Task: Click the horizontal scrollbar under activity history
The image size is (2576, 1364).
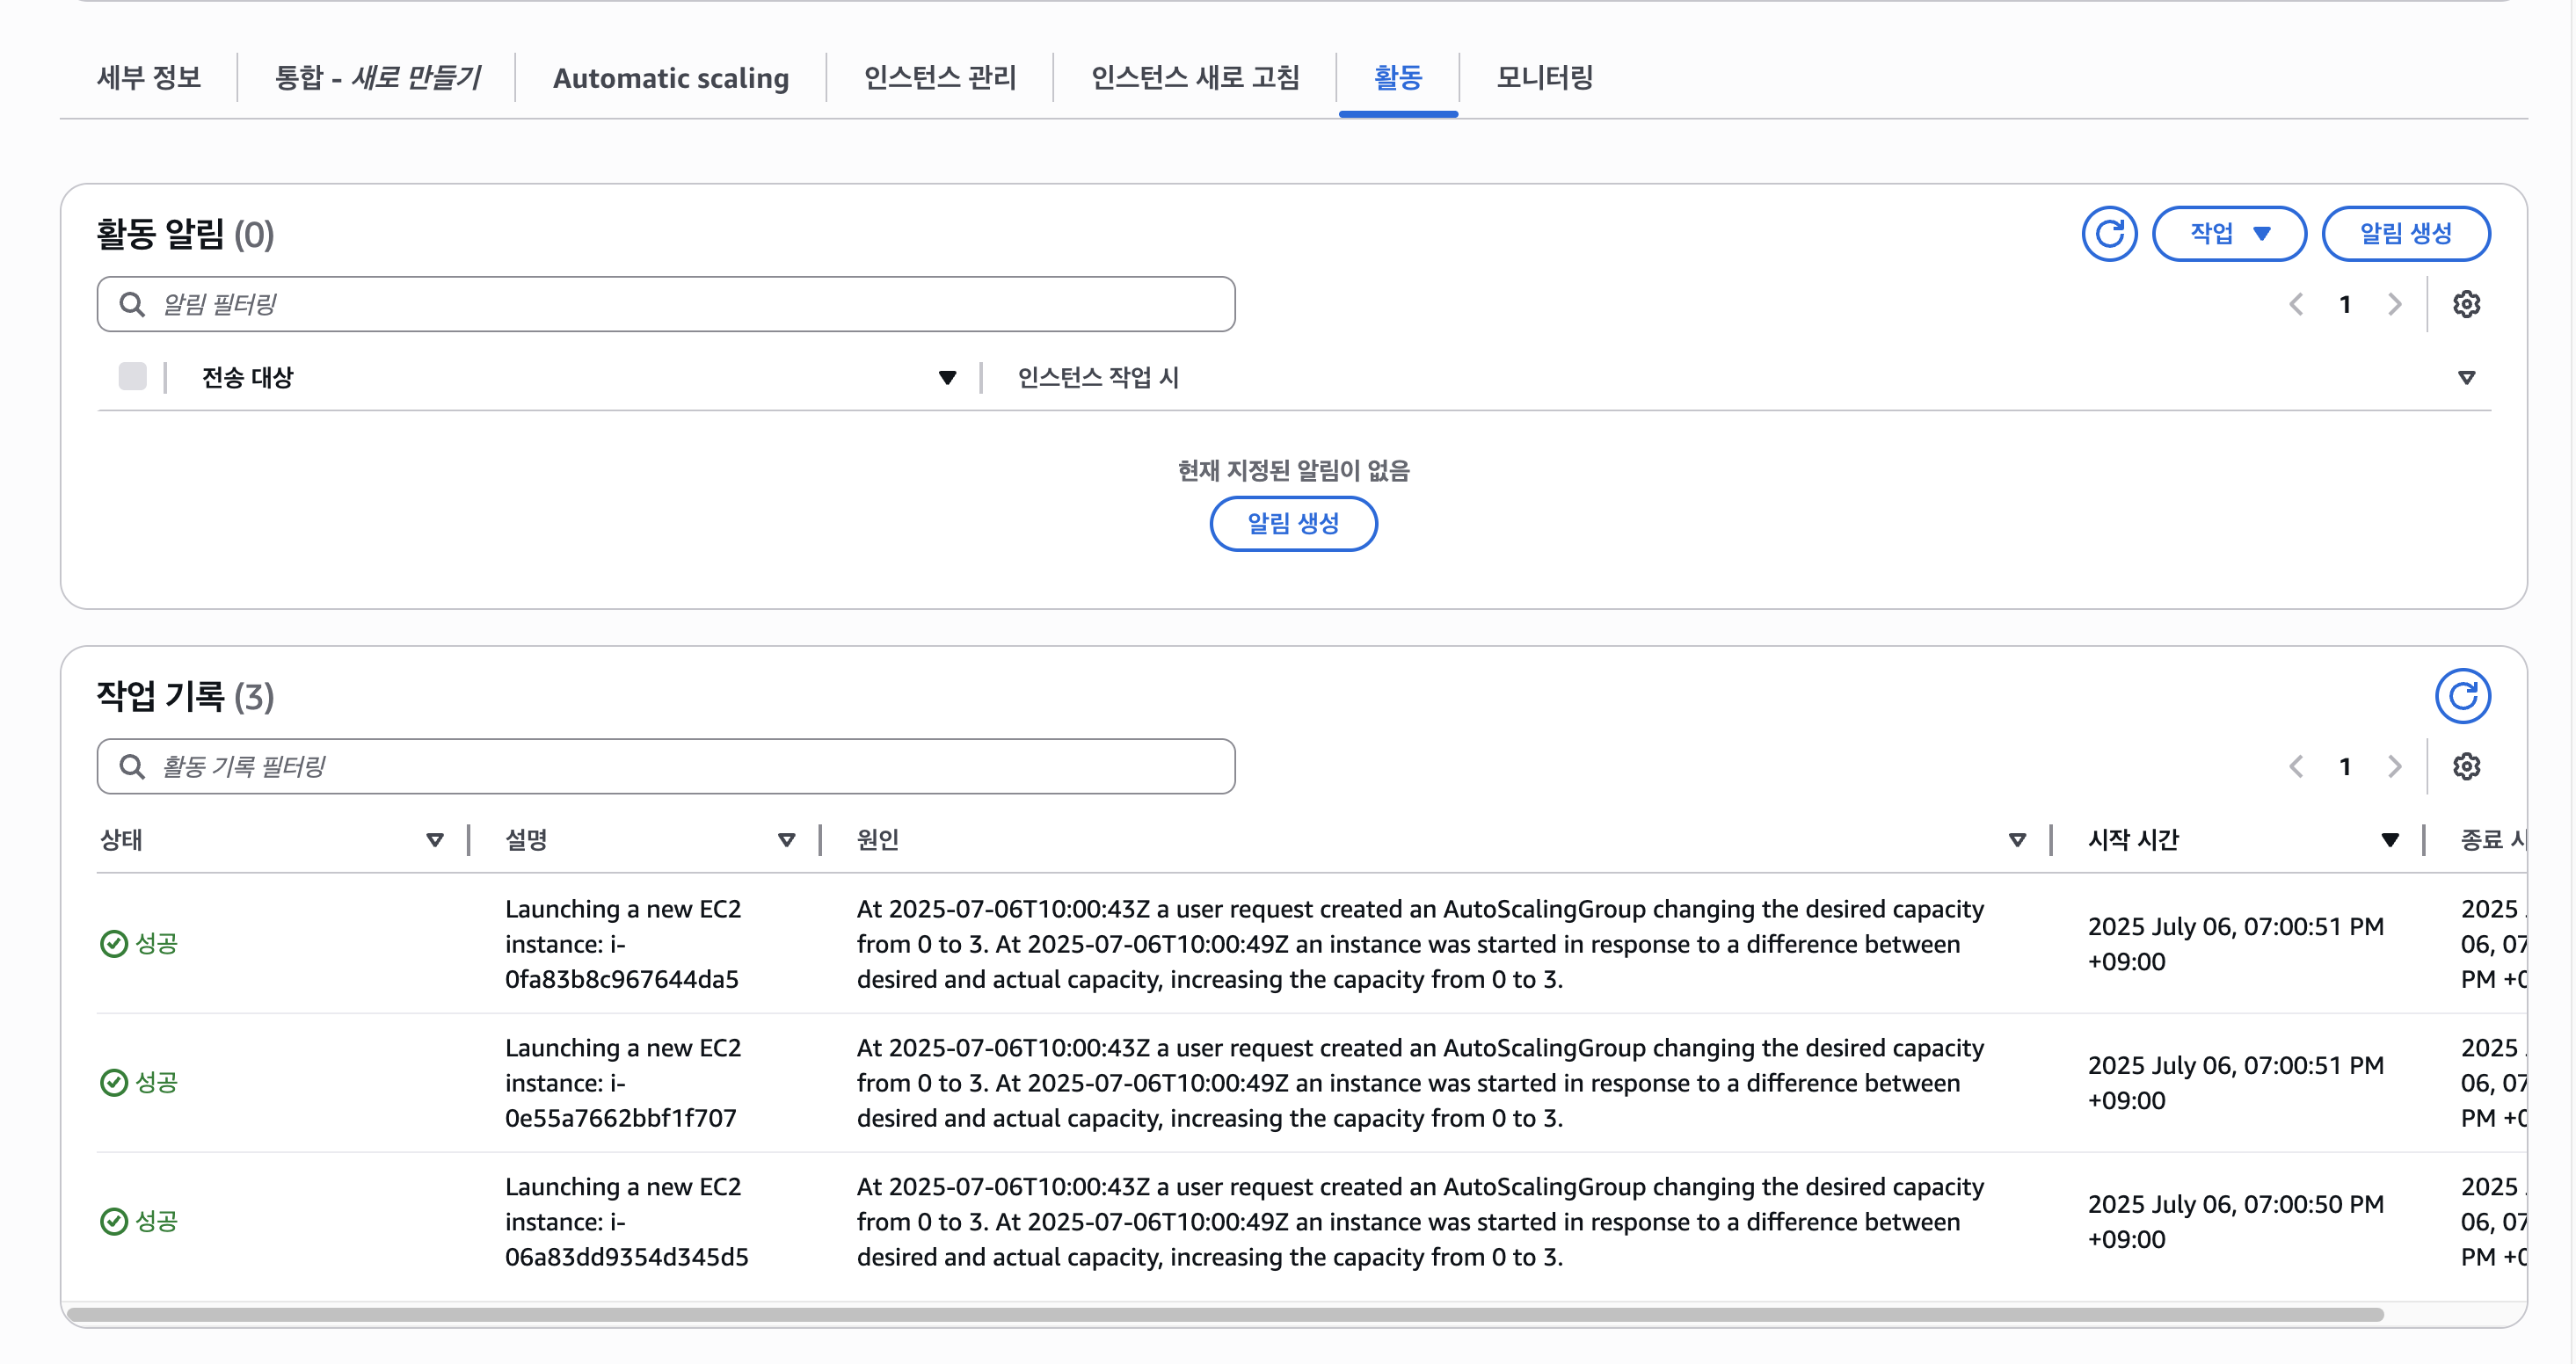Action: click(1225, 1314)
